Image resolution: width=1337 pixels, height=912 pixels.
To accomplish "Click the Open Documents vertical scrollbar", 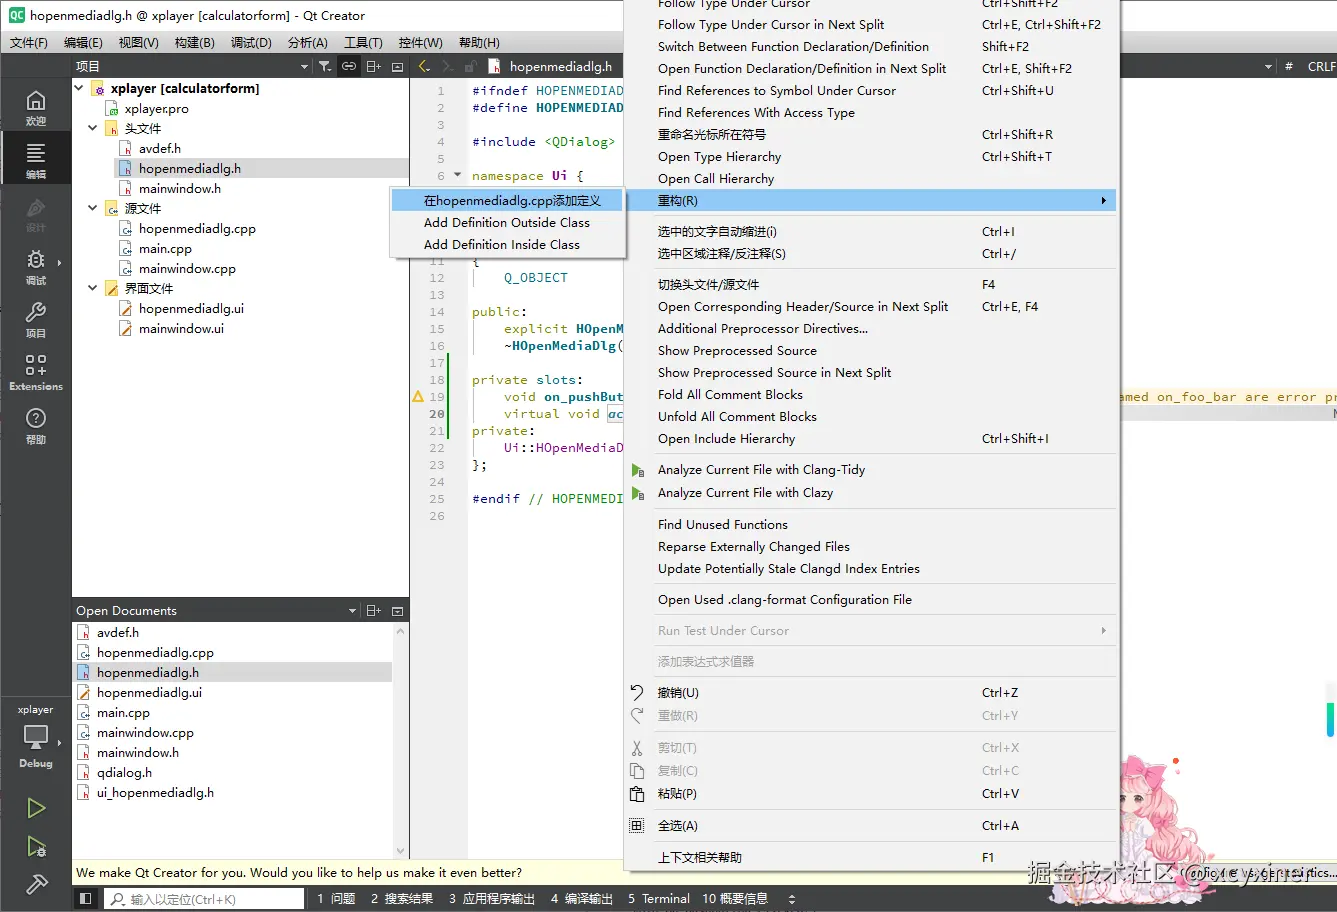I will coord(401,740).
